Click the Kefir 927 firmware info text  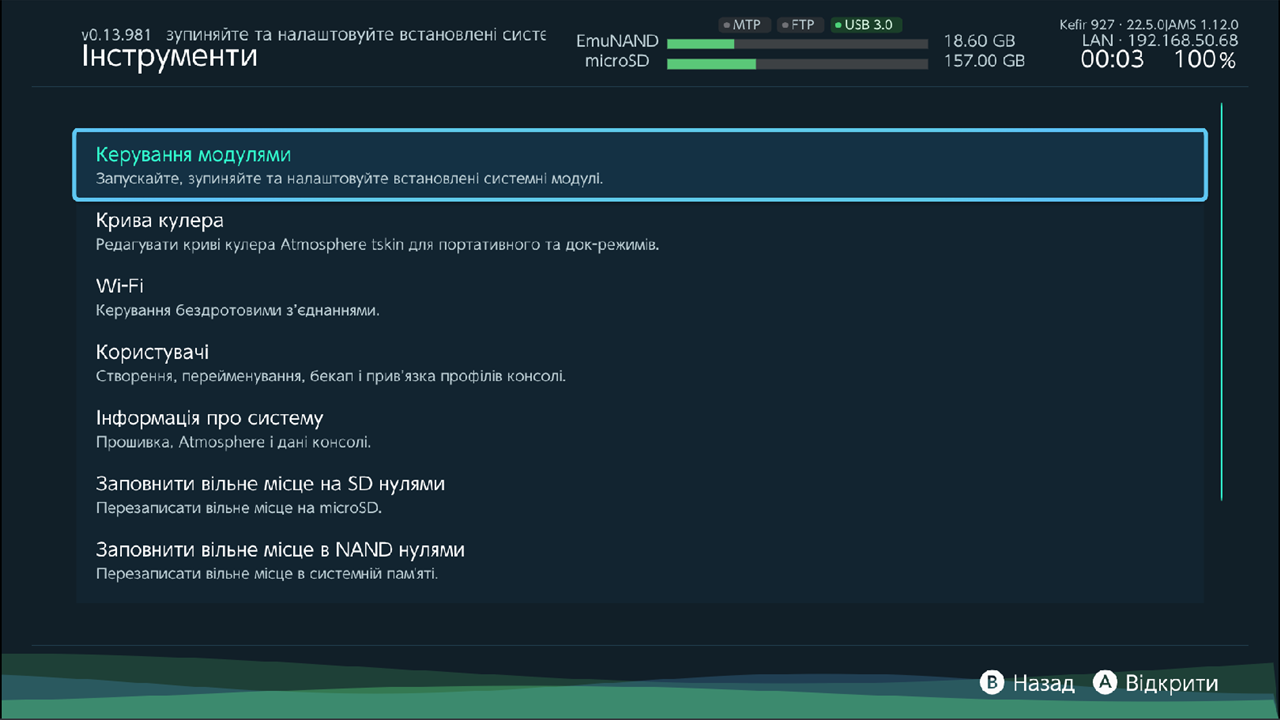pos(1149,24)
